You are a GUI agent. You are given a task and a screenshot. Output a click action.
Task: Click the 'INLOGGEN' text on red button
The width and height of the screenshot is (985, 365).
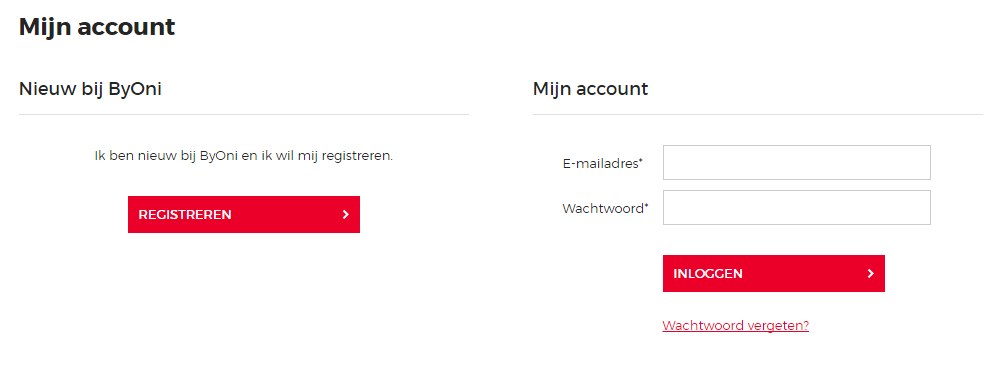click(x=708, y=274)
